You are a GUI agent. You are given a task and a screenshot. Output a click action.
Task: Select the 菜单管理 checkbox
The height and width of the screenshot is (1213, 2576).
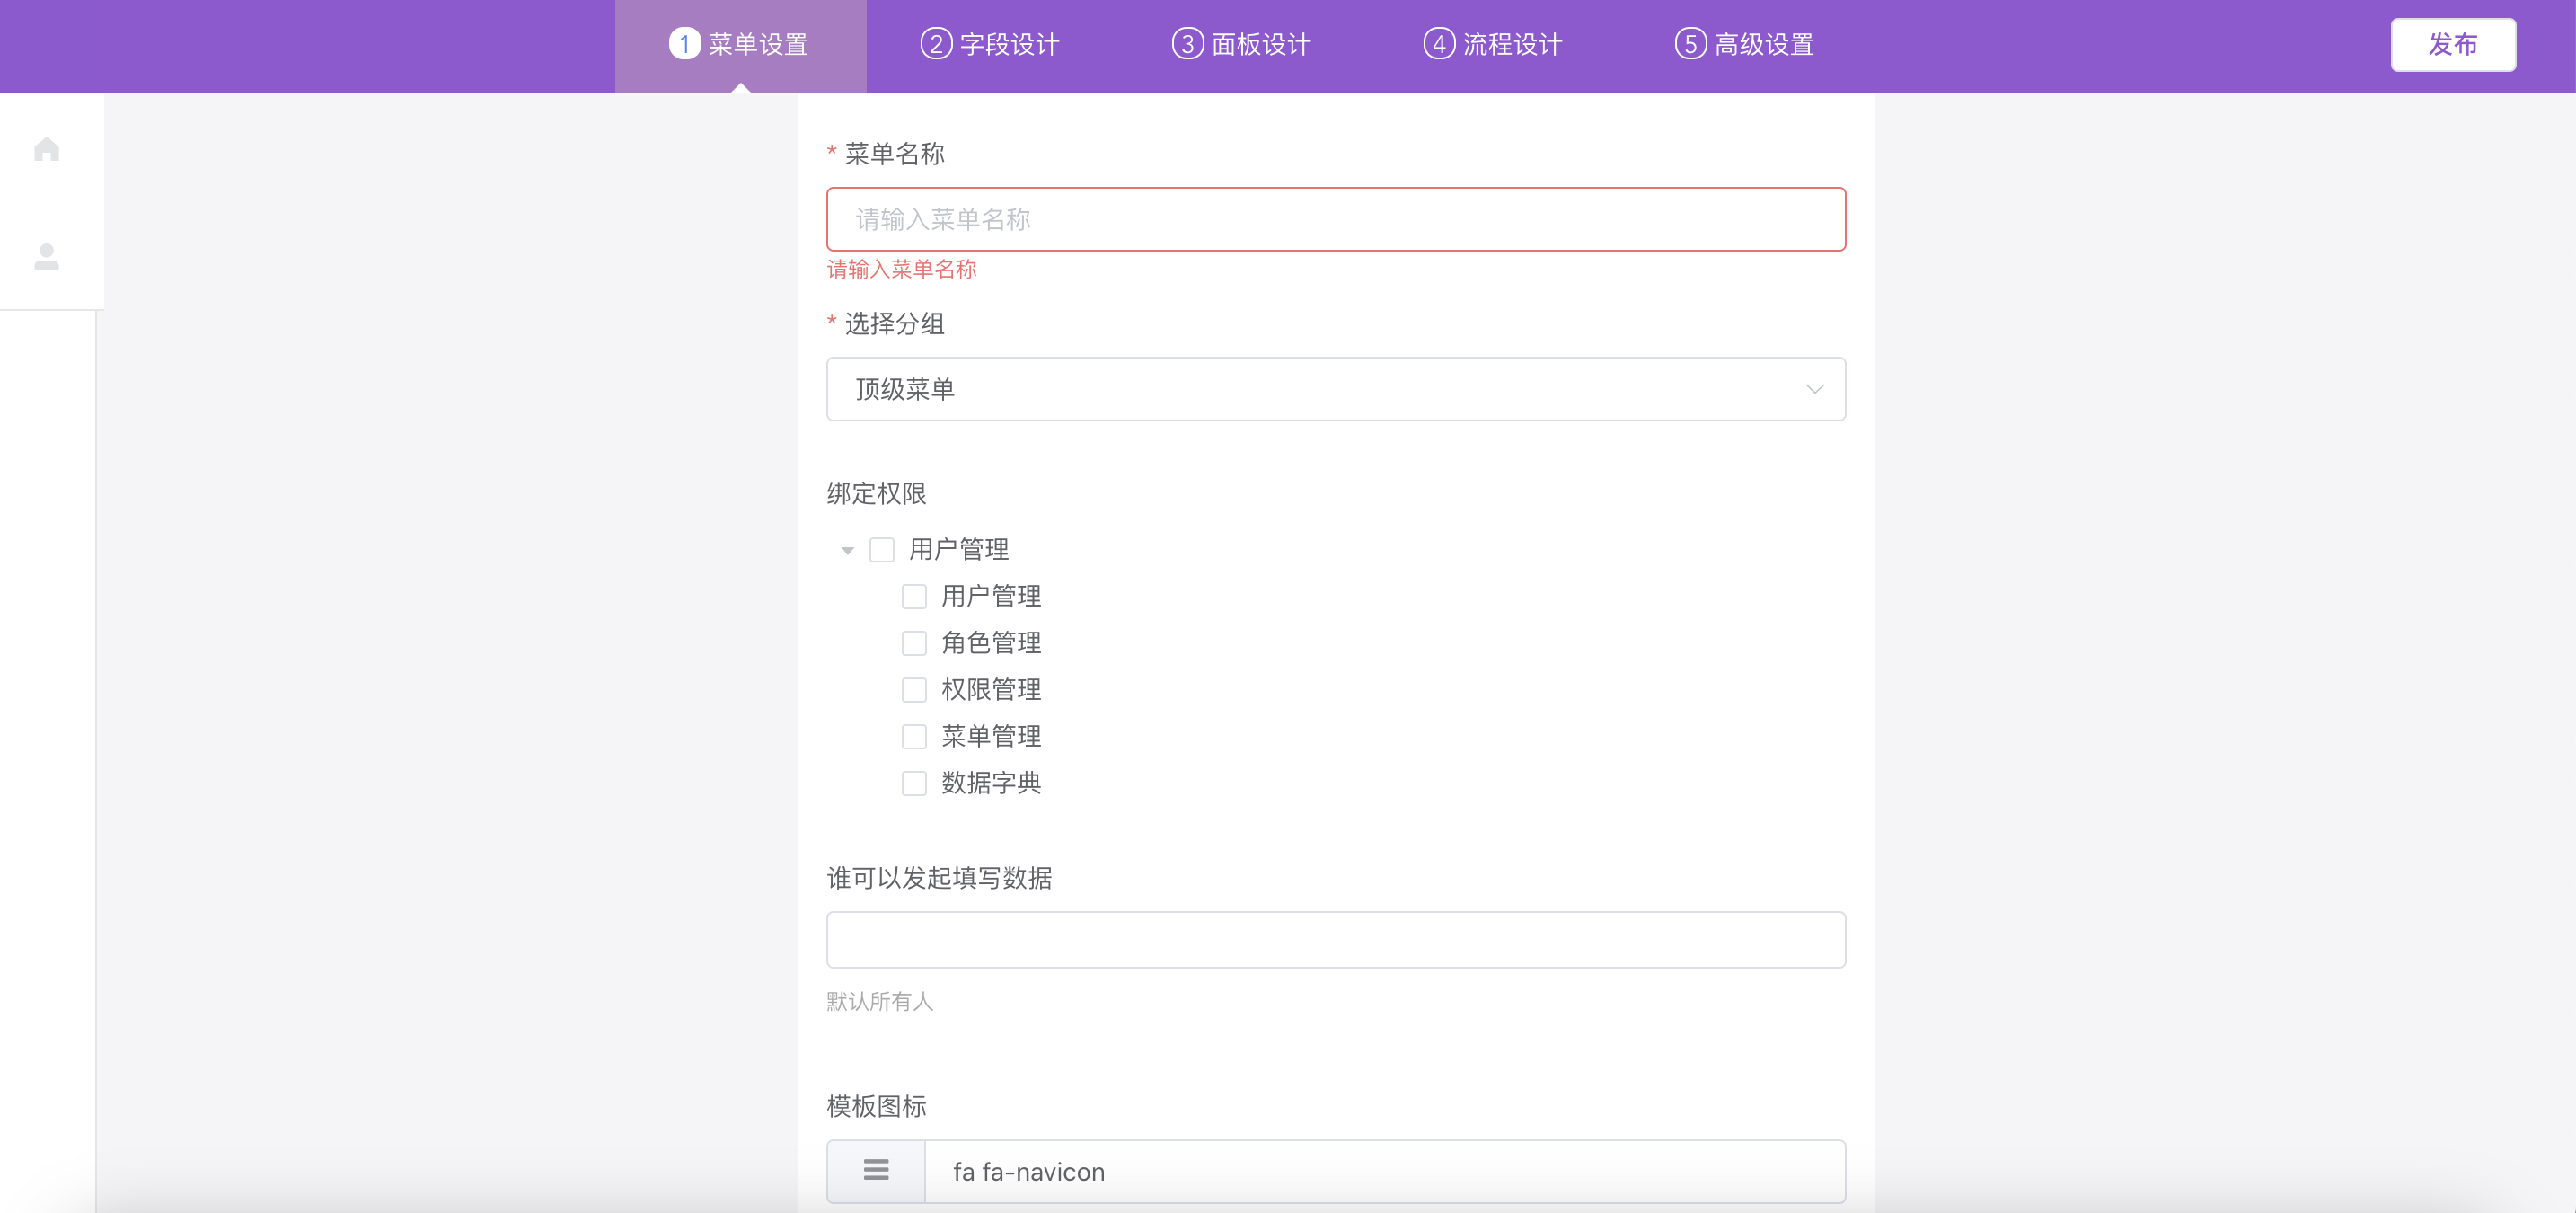[x=914, y=737]
